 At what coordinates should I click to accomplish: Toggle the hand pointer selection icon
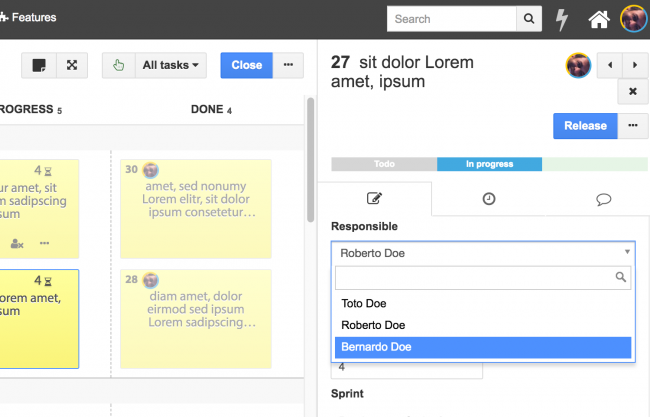[x=118, y=65]
